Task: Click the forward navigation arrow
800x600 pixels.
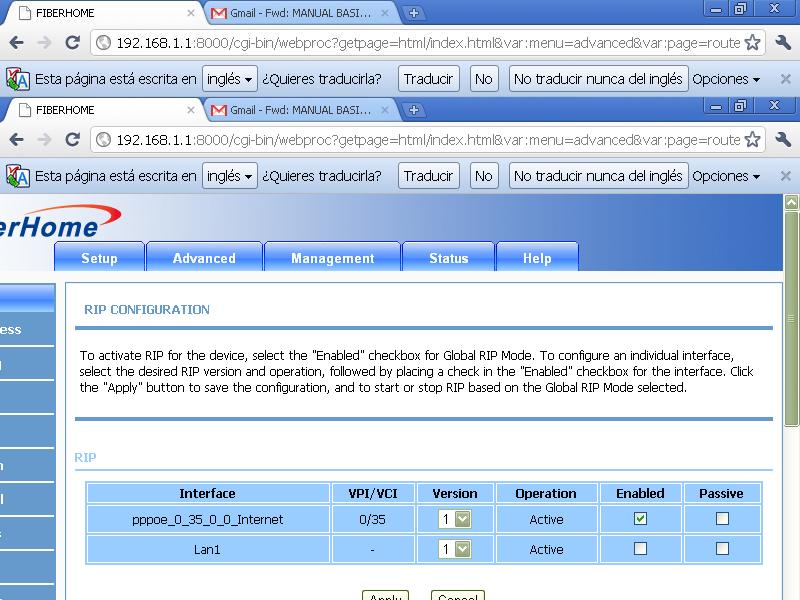Action: [42, 137]
